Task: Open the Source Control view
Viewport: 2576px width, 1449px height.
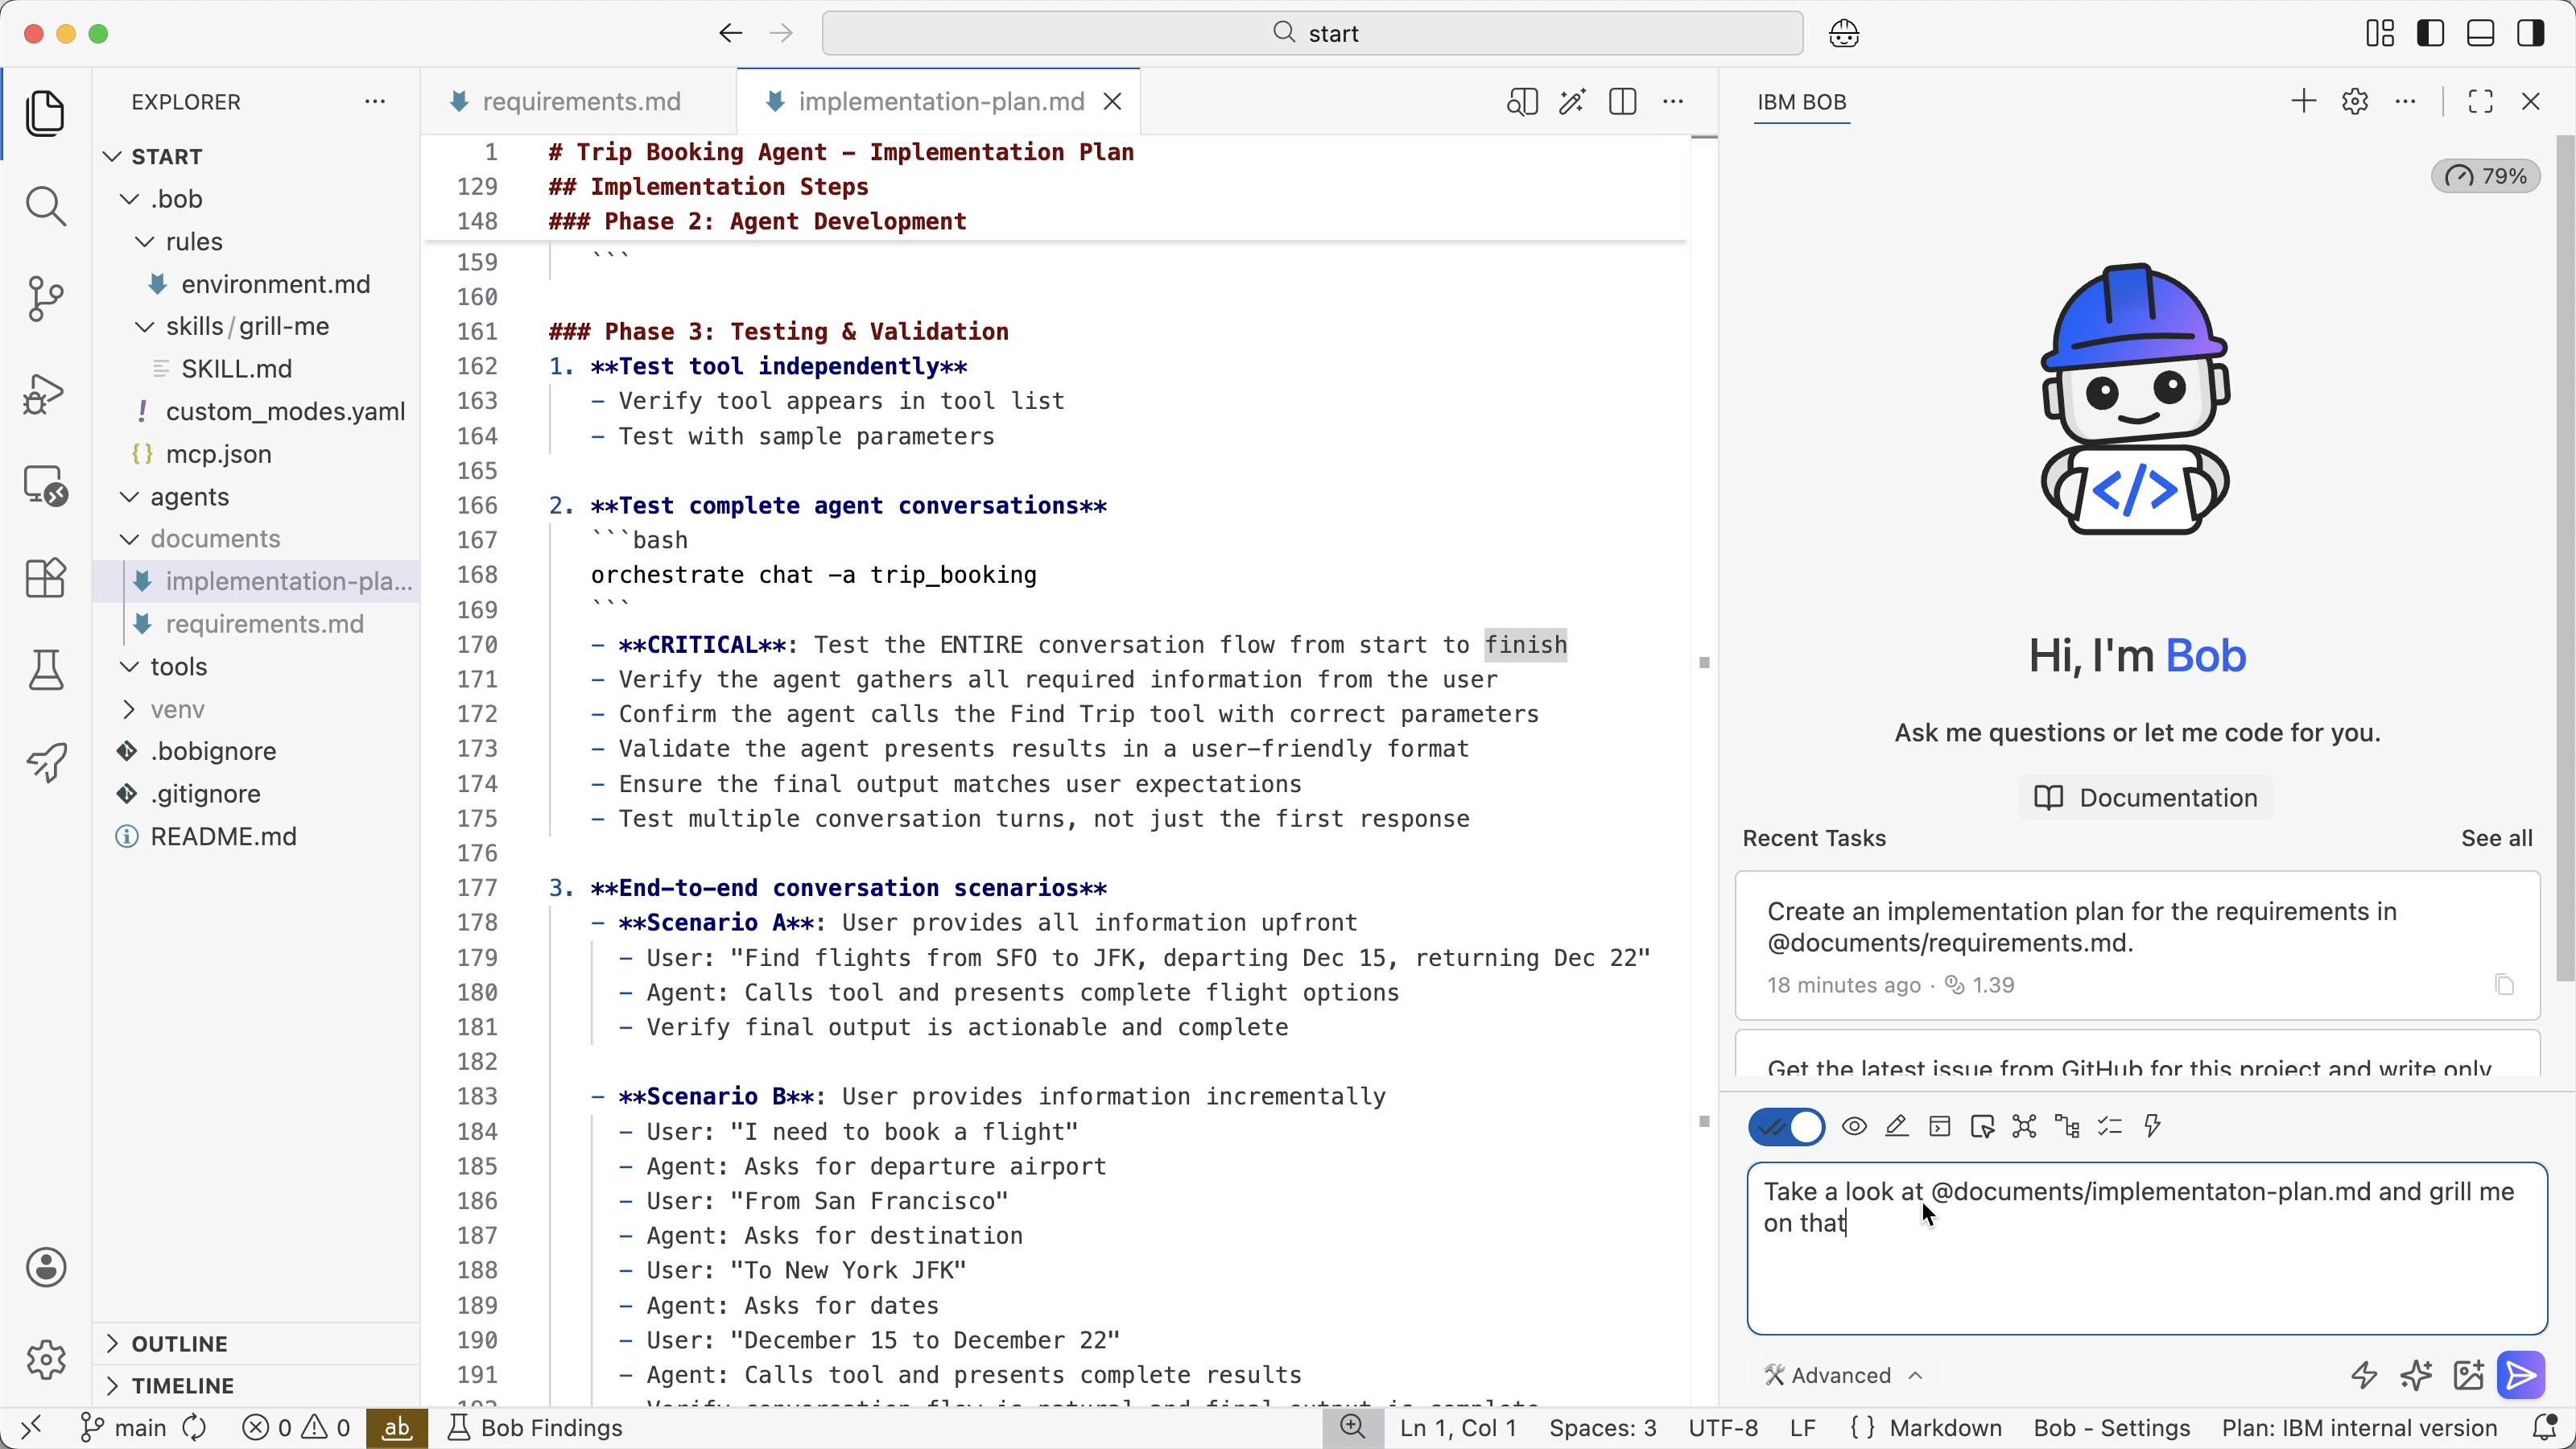Action: tap(45, 299)
